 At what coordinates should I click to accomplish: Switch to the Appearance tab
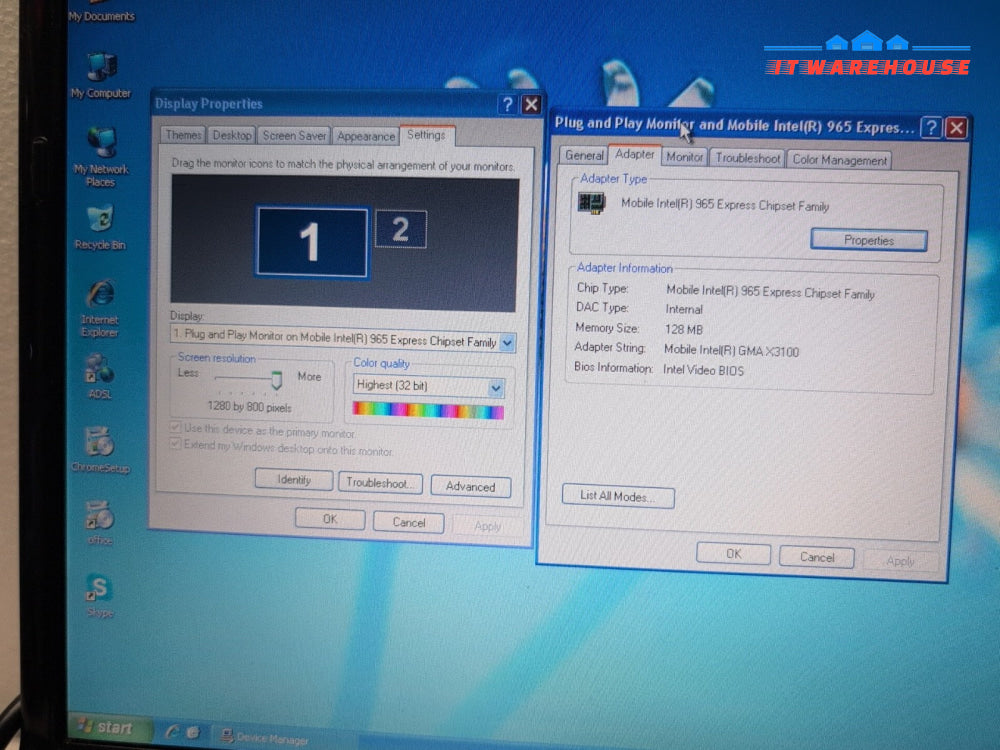point(366,136)
